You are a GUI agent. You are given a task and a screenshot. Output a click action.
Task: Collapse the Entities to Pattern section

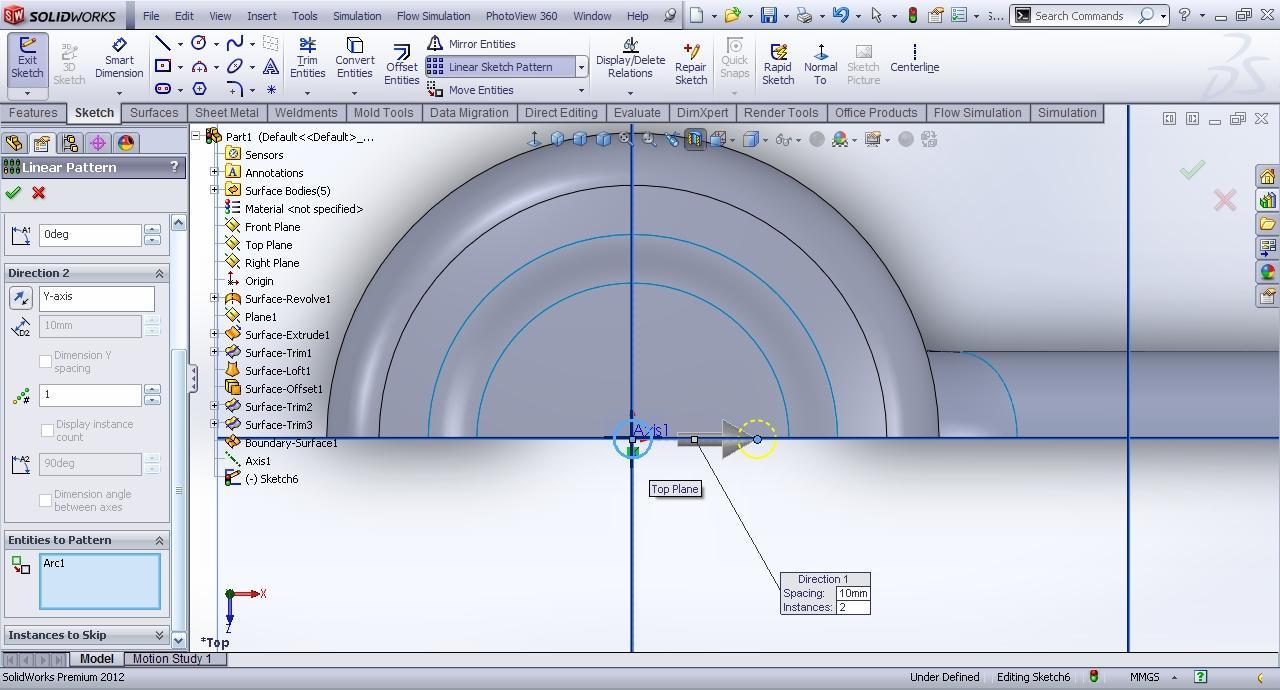159,540
